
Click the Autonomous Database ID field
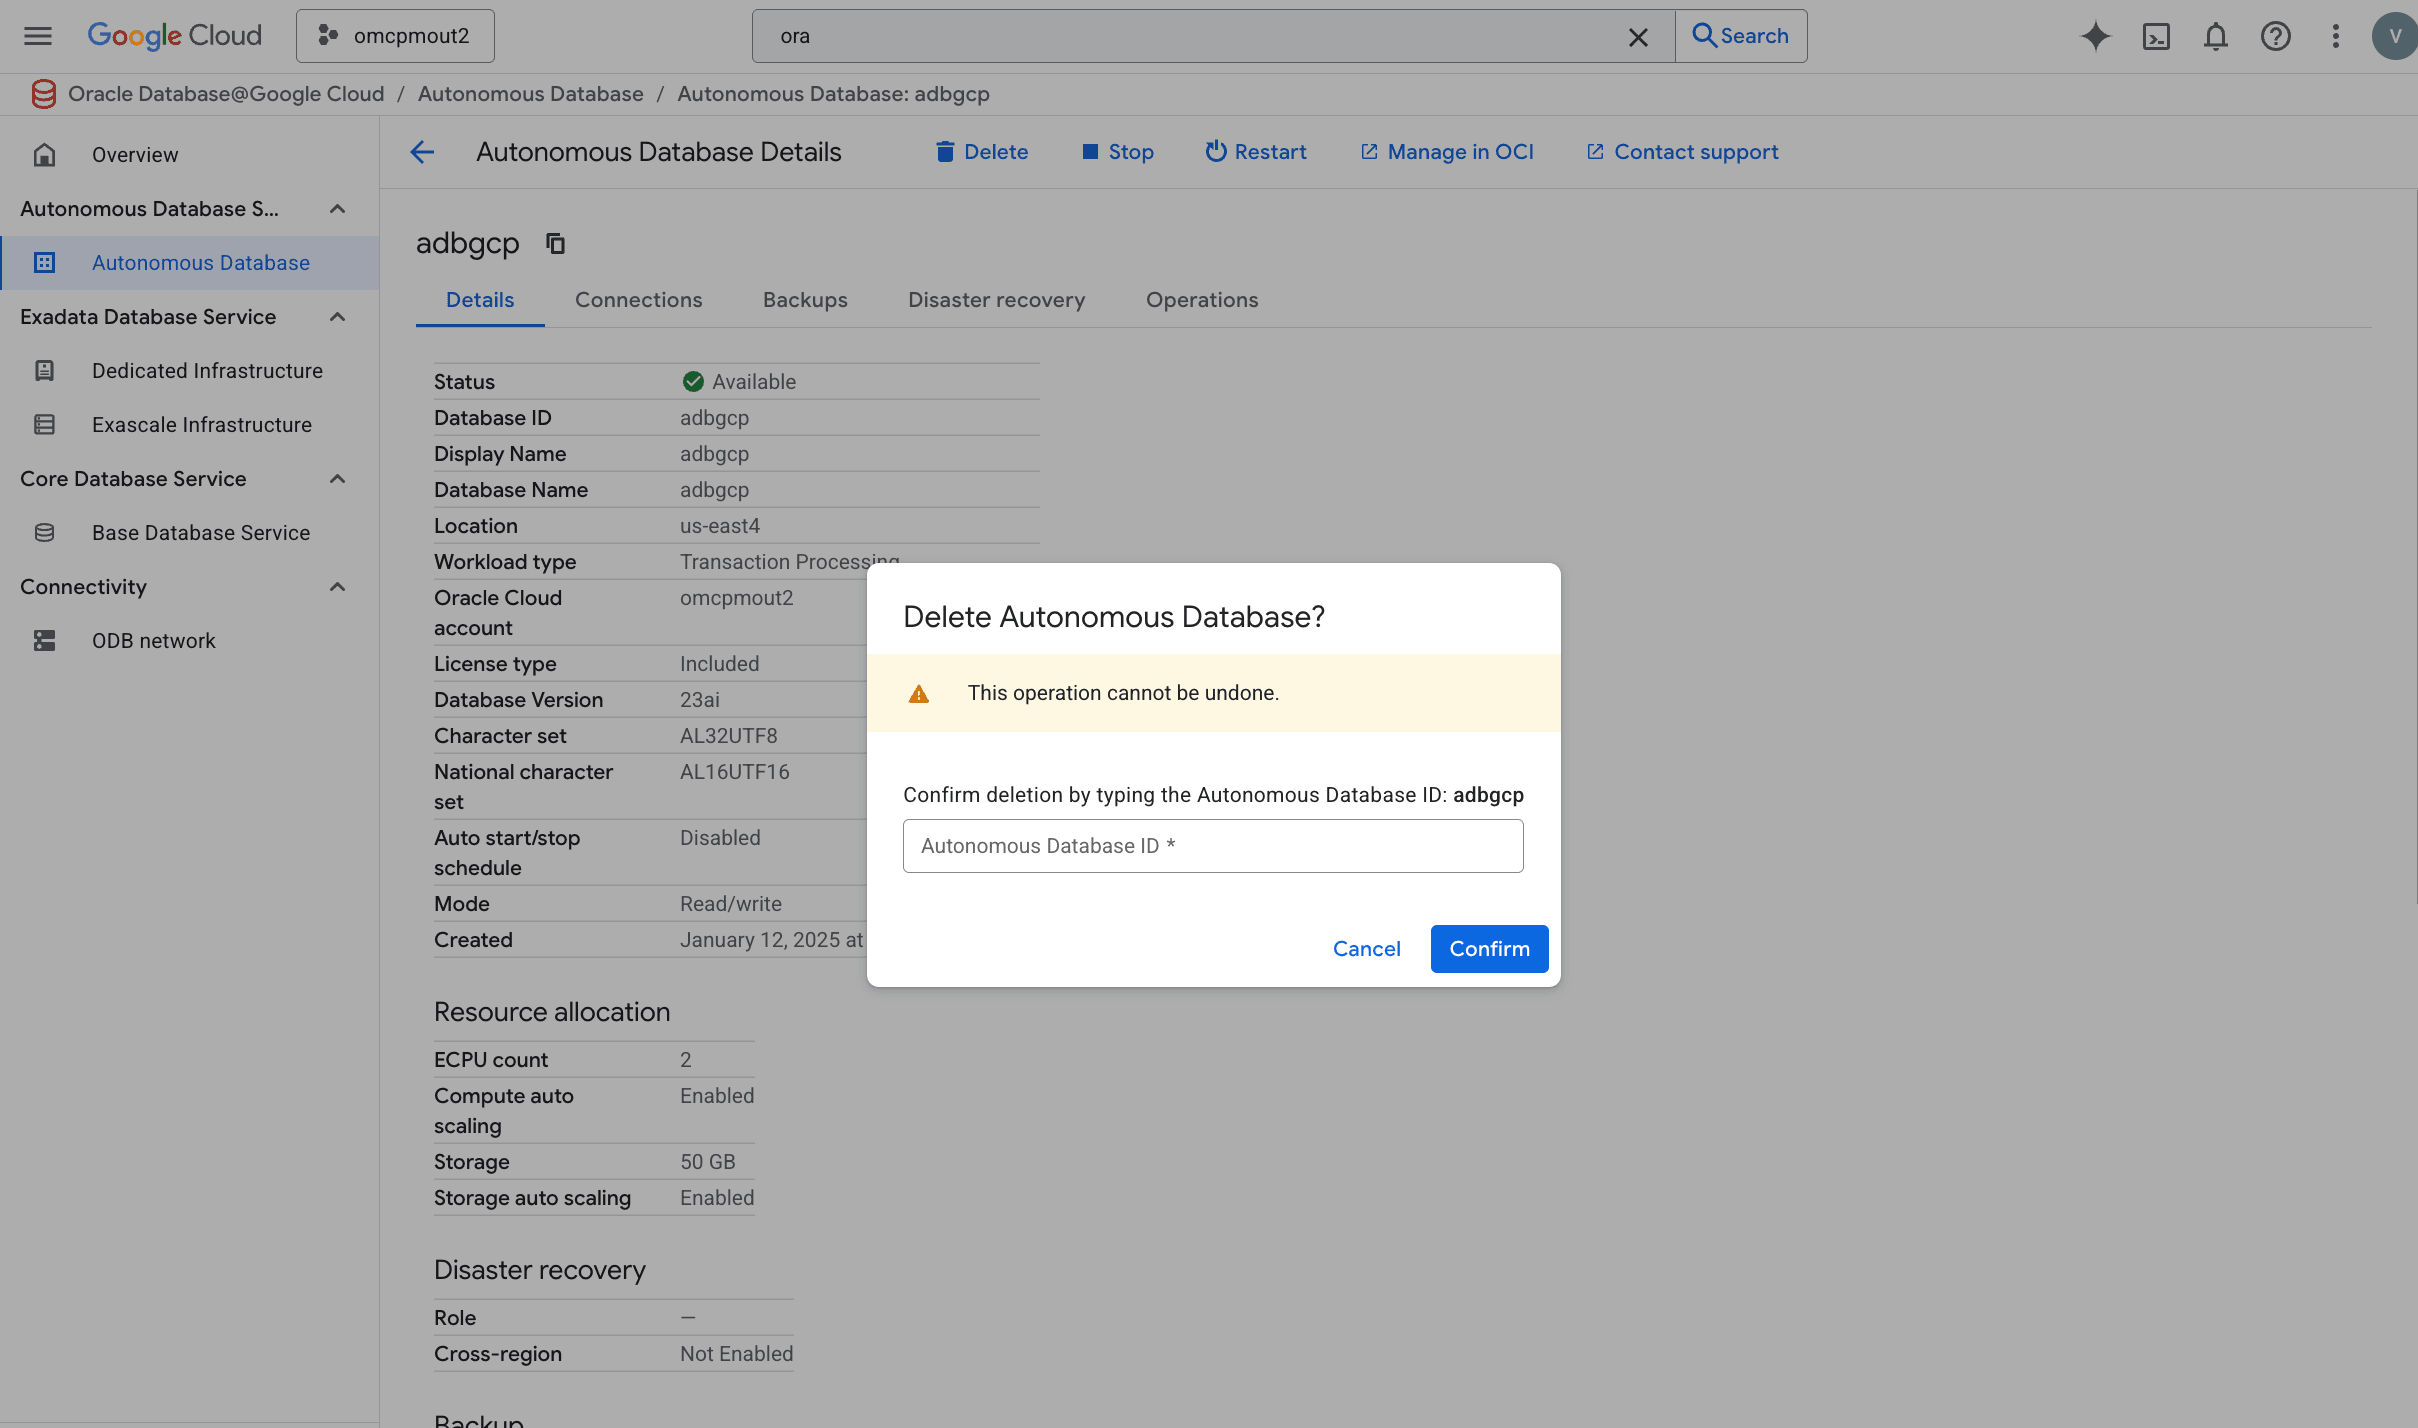click(x=1212, y=846)
